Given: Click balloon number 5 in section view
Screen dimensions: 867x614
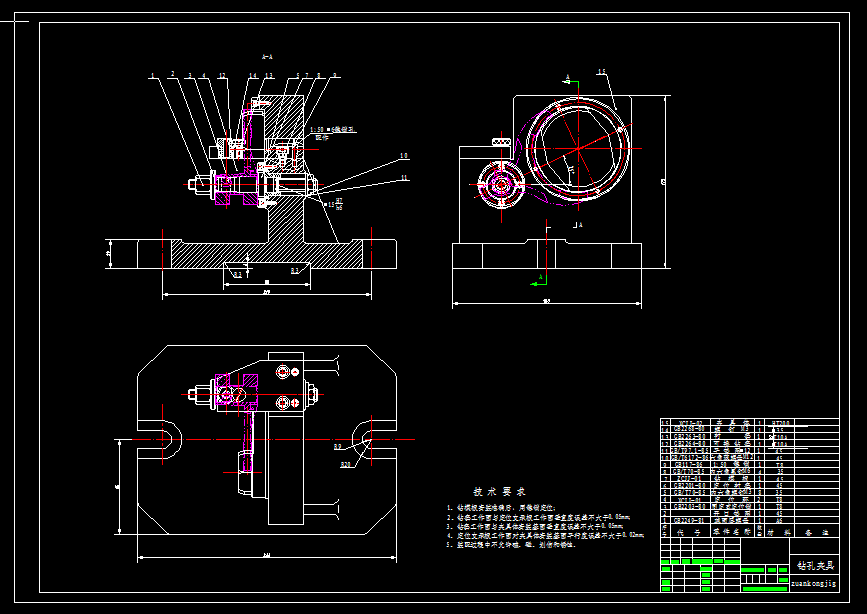Looking at the screenshot, I should (297, 75).
